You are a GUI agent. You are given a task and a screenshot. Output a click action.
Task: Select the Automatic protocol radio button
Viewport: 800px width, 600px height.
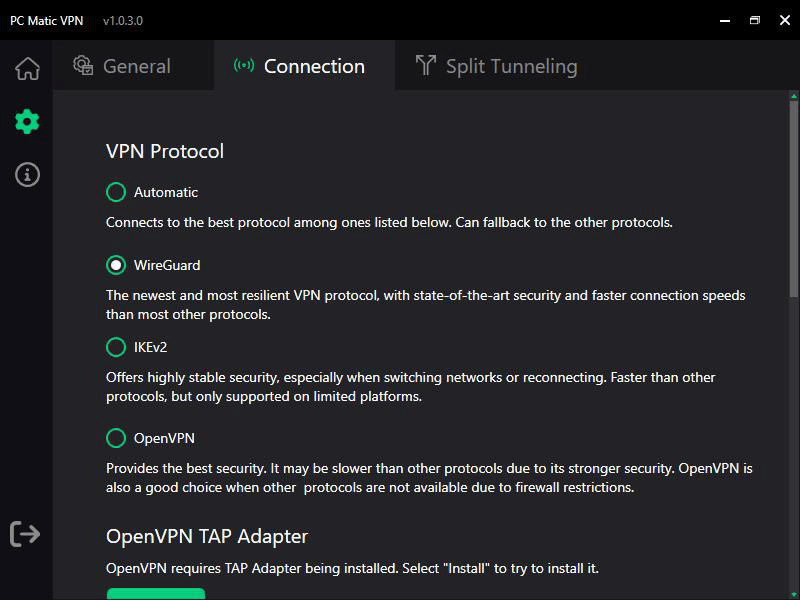(115, 192)
